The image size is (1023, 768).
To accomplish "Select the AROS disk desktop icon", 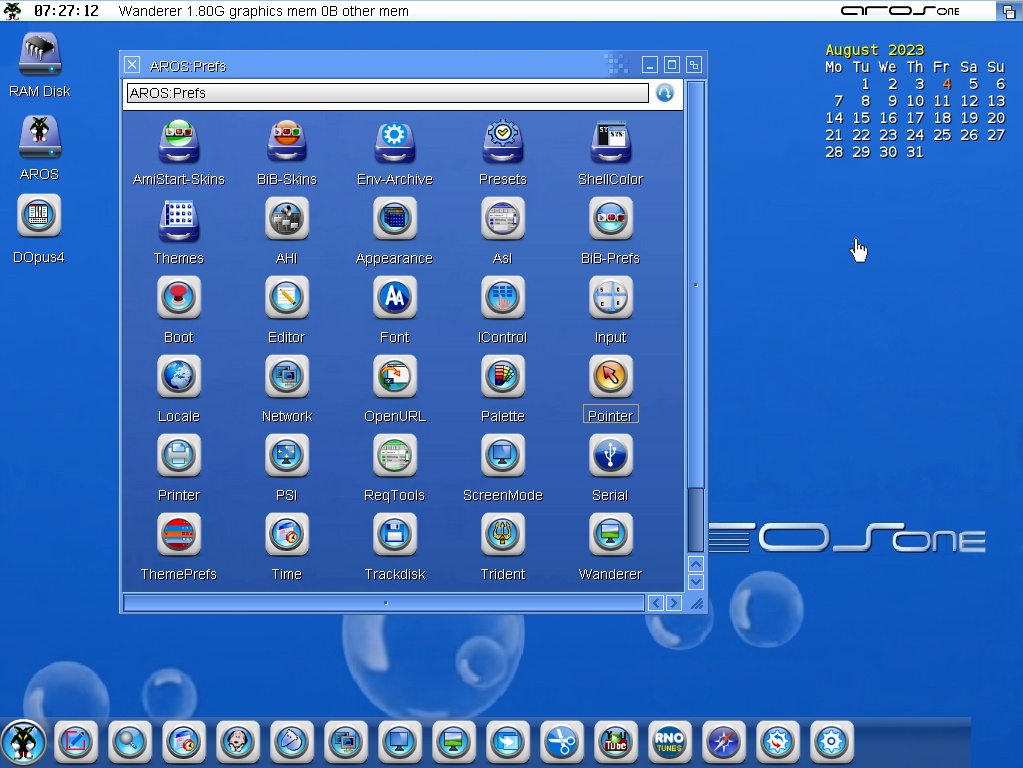I will click(x=40, y=137).
